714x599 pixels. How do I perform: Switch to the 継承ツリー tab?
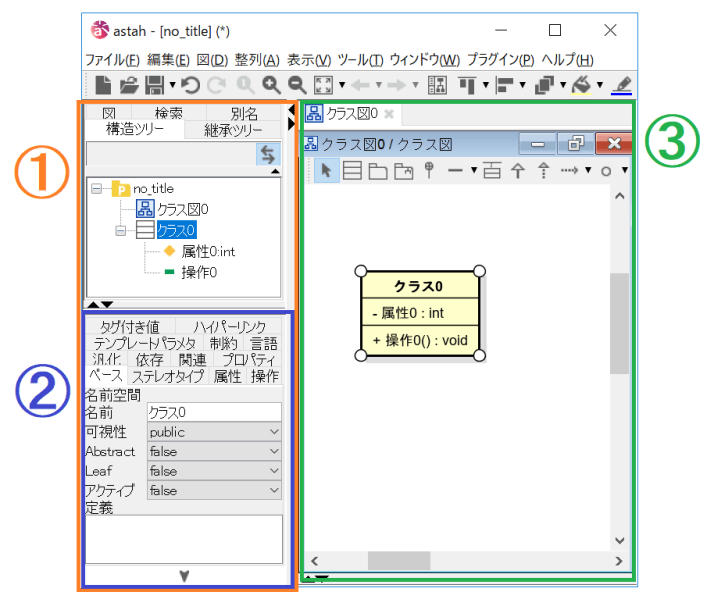click(x=233, y=130)
